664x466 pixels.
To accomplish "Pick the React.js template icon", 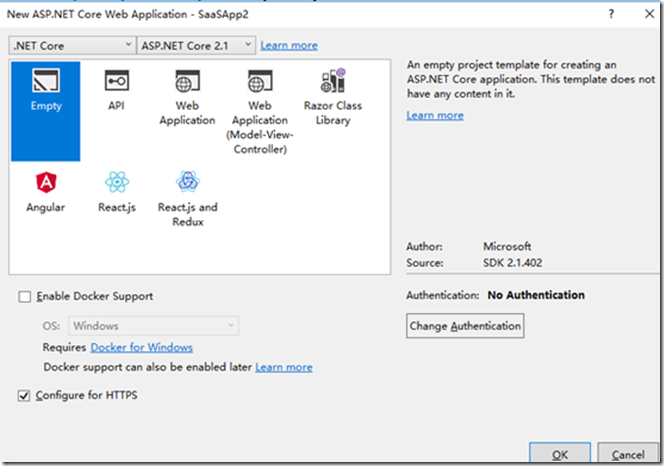I will pyautogui.click(x=117, y=182).
